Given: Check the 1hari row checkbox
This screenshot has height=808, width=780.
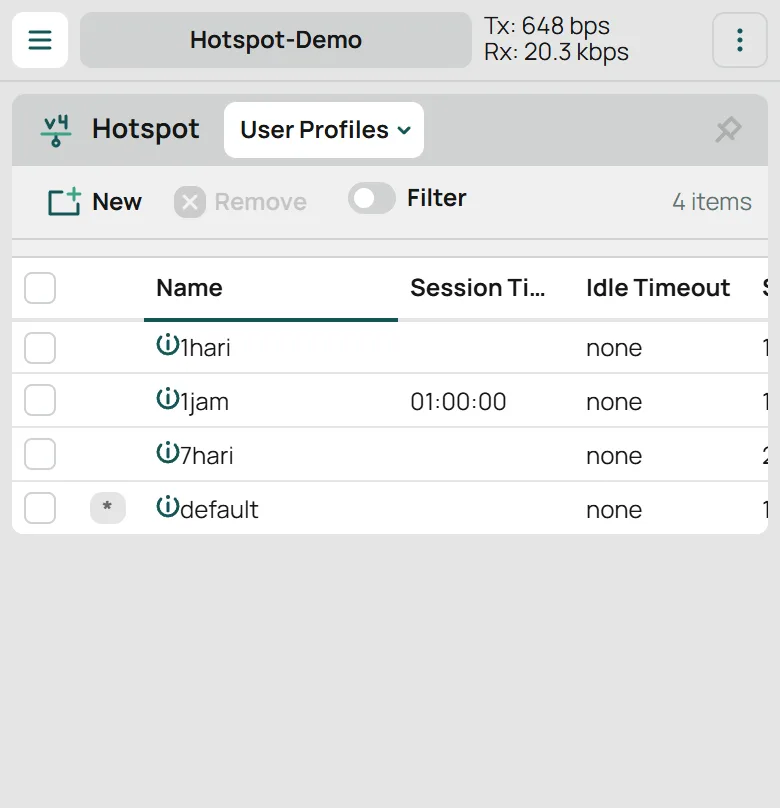Looking at the screenshot, I should coord(40,348).
